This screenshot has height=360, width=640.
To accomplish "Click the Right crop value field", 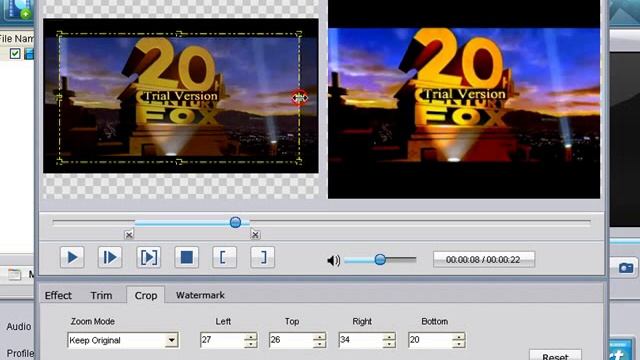I will [361, 340].
